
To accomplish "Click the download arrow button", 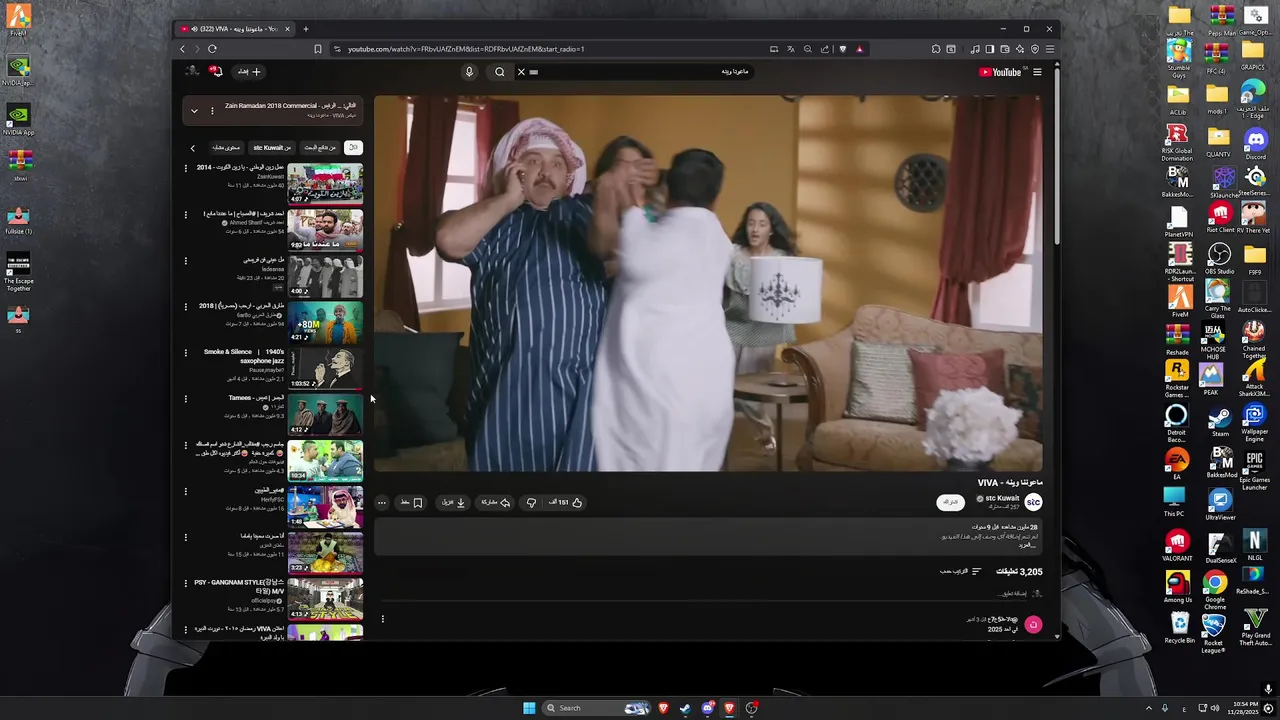I will point(454,503).
